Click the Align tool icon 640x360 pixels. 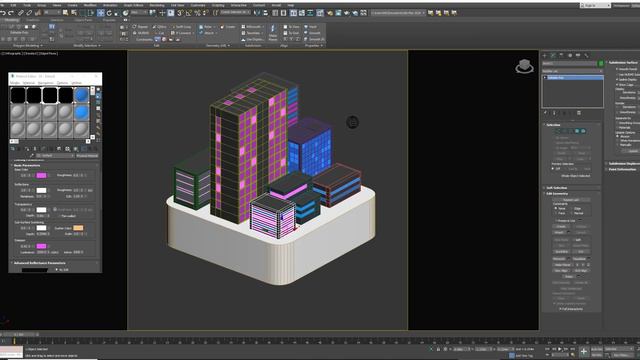pos(266,13)
